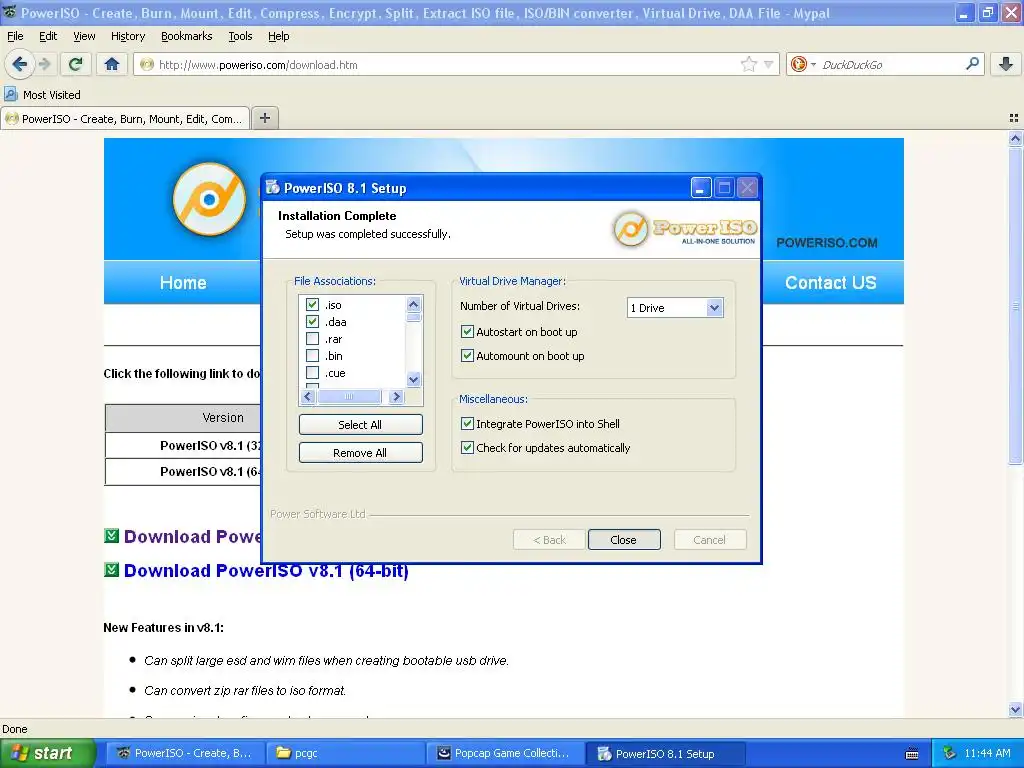Image resolution: width=1024 pixels, height=768 pixels.
Task: Click the Mypal raccoon title bar icon
Action: click(10, 12)
